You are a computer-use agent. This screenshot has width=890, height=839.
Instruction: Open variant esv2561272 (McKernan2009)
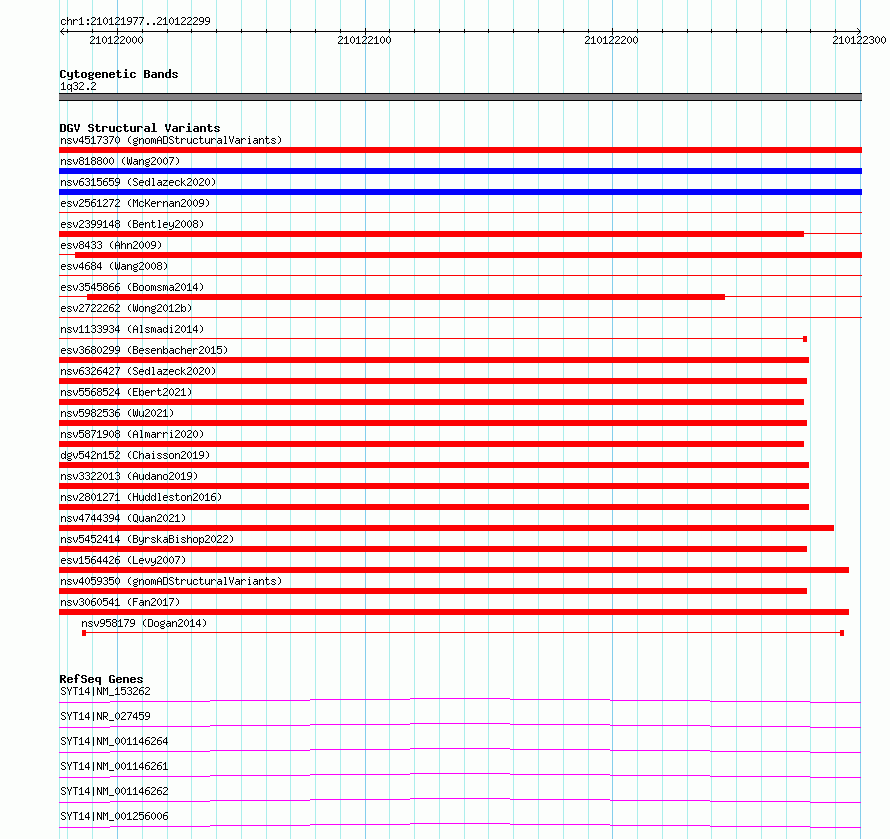pyautogui.click(x=135, y=203)
